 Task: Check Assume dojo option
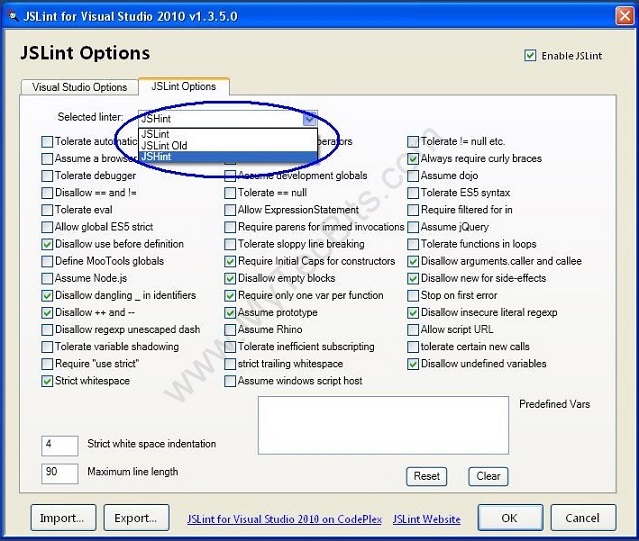[413, 176]
